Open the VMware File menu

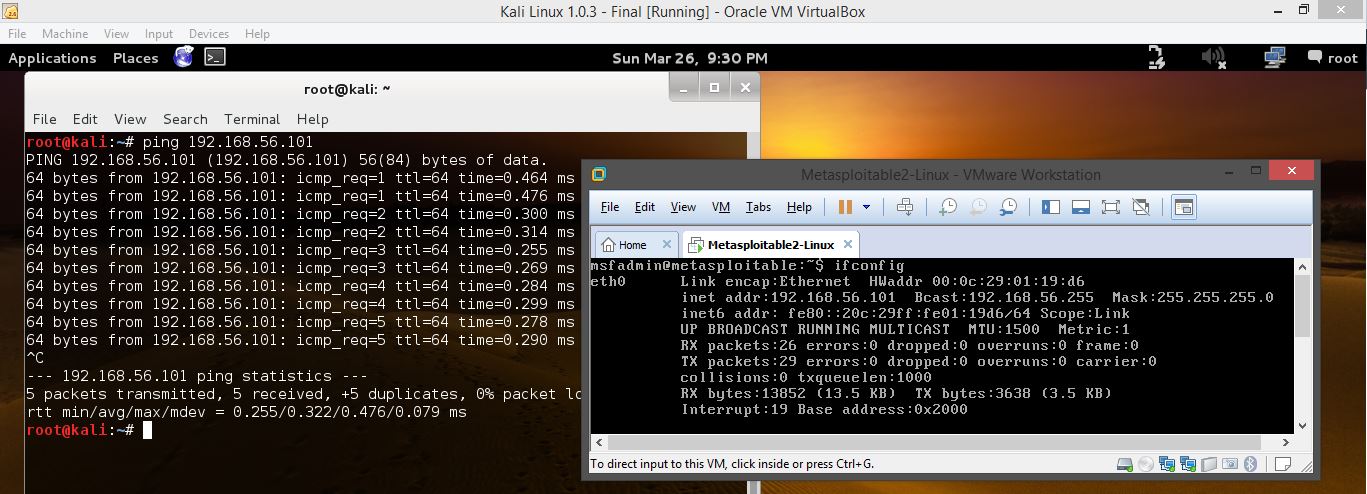click(610, 207)
